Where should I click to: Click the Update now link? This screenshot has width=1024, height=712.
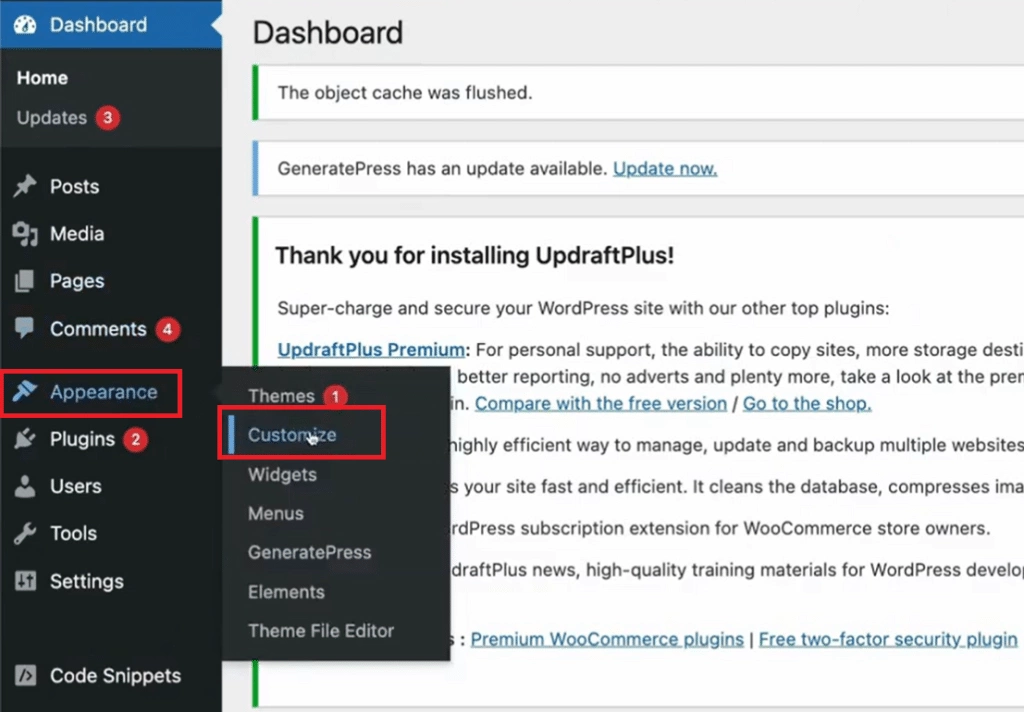(665, 169)
